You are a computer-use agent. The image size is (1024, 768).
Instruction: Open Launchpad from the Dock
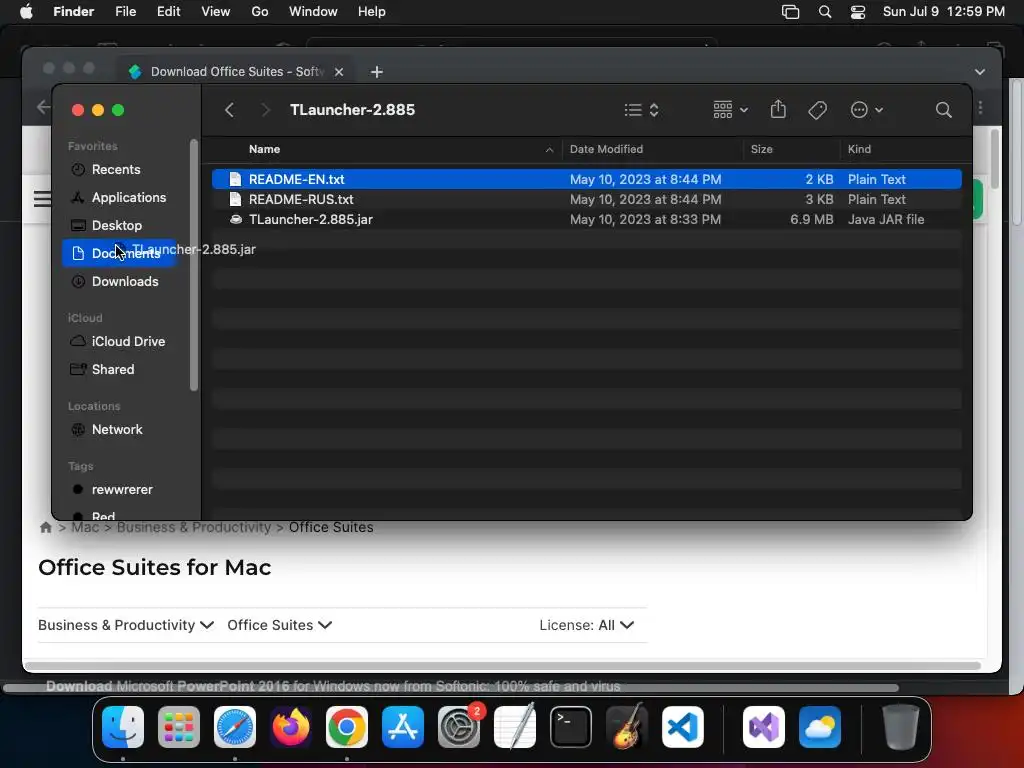[179, 727]
